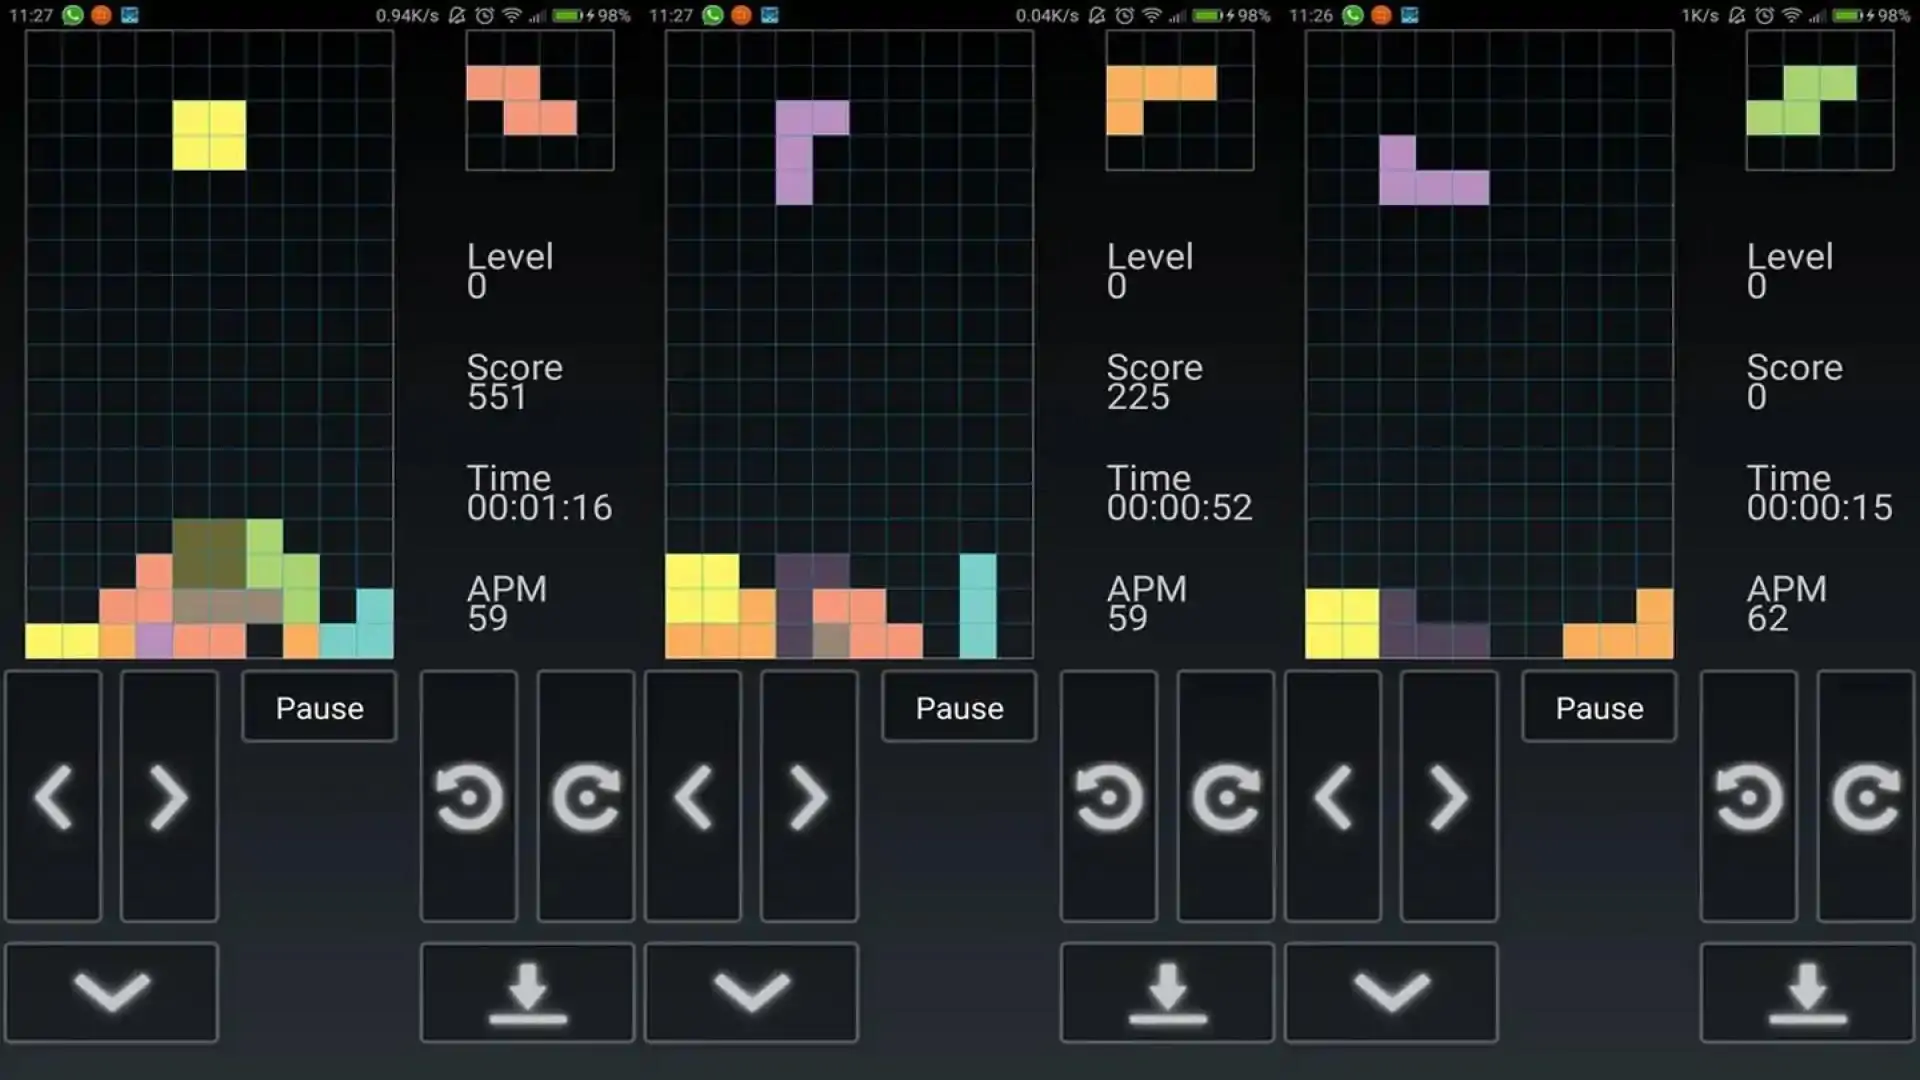Rotate clockwise in the Score 225 game
The height and width of the screenshot is (1080, 1920).
coord(1226,796)
